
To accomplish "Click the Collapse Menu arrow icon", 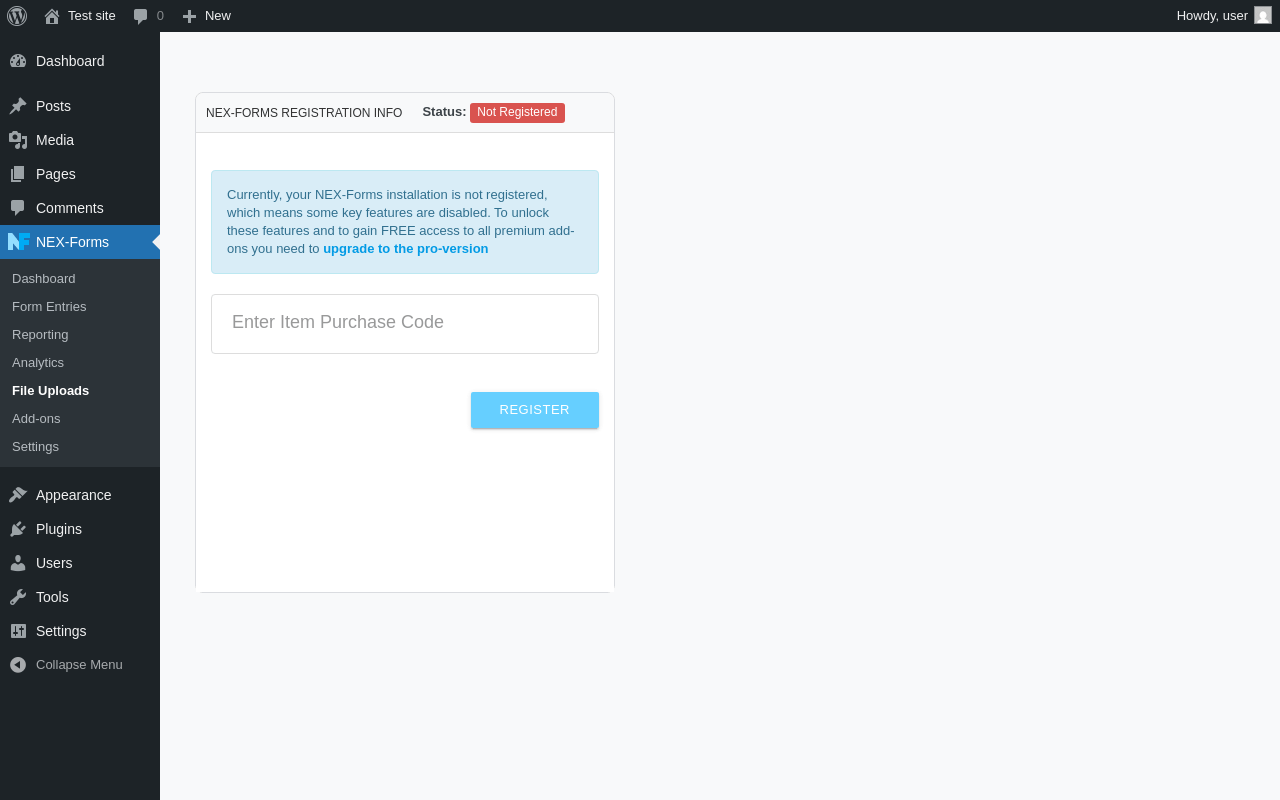I will tap(18, 665).
